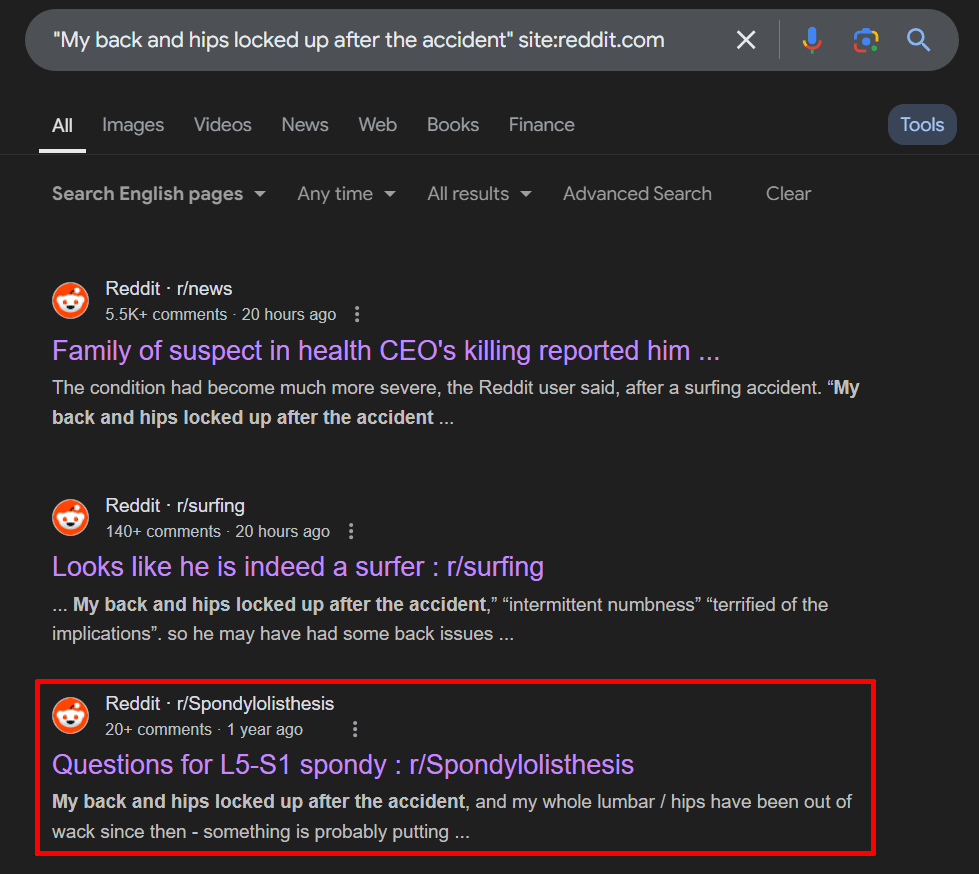The width and height of the screenshot is (979, 874).
Task: Toggle the Tools filter panel
Action: (921, 124)
